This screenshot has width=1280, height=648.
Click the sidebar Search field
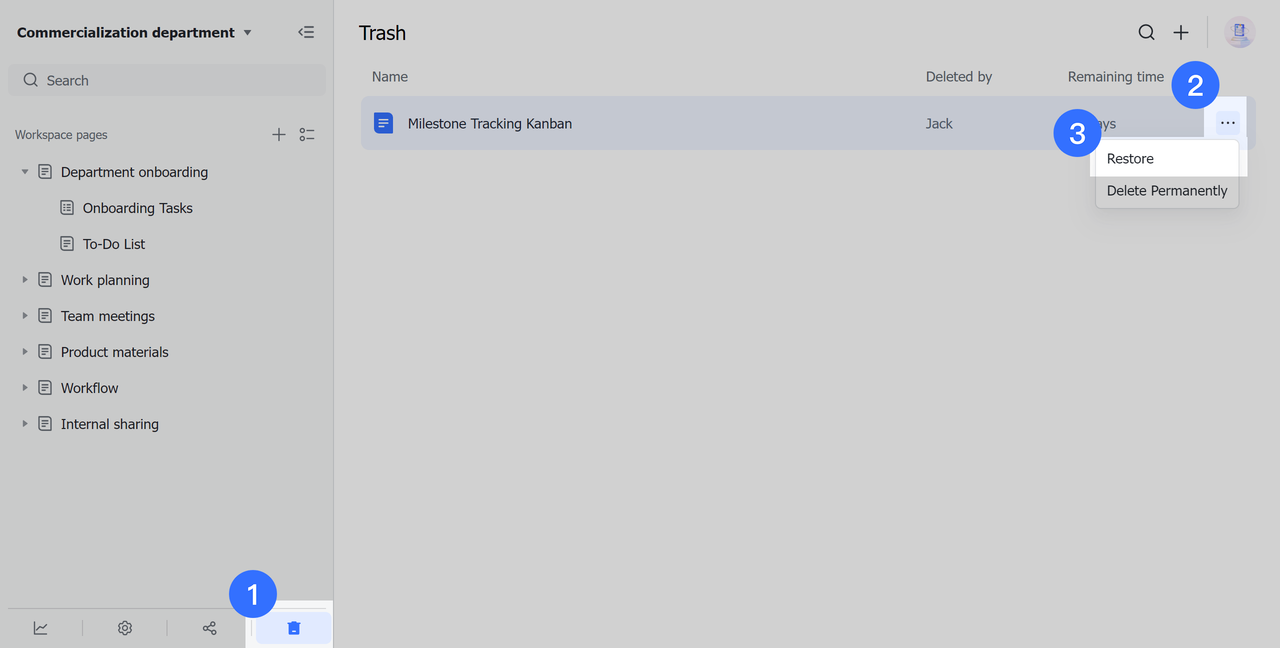pyautogui.click(x=167, y=80)
